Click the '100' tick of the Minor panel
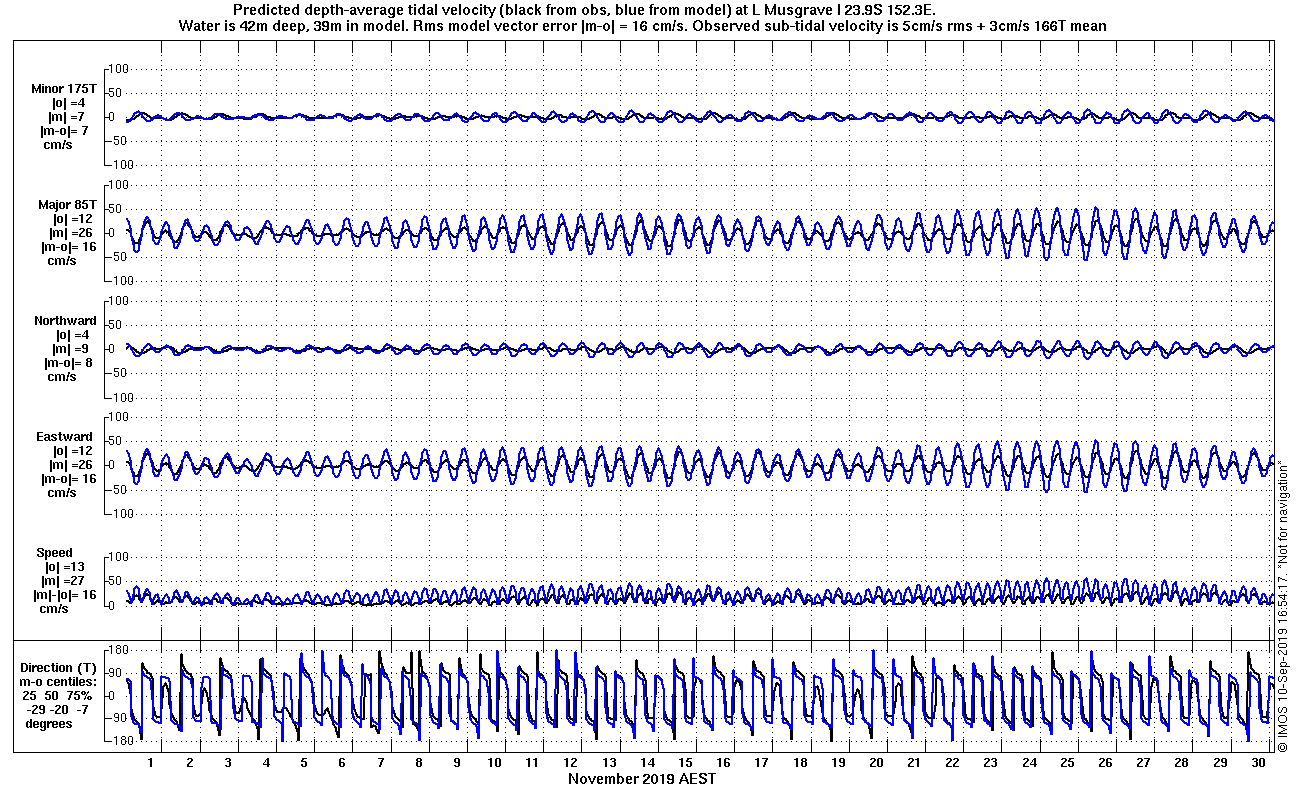The width and height of the screenshot is (1300, 800). click(x=119, y=69)
